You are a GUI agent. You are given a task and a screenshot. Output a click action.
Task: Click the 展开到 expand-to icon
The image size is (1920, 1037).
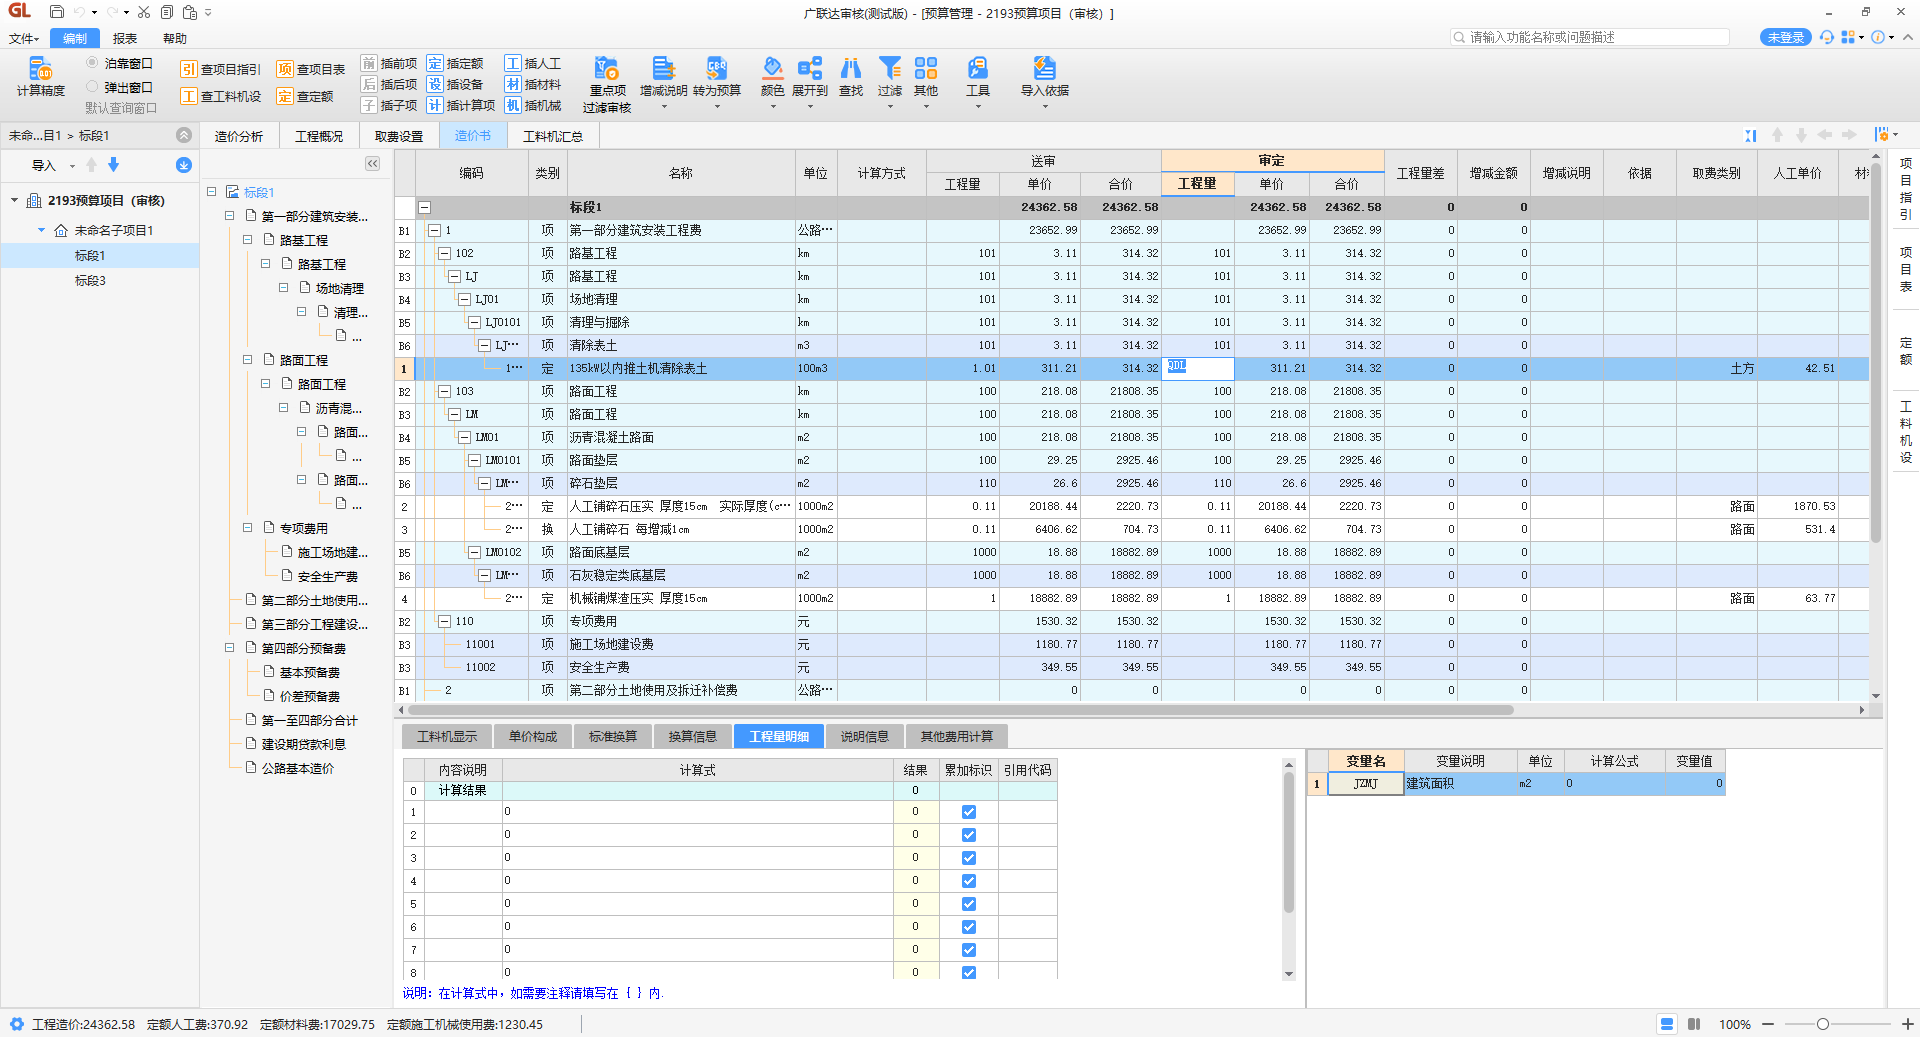click(x=810, y=80)
